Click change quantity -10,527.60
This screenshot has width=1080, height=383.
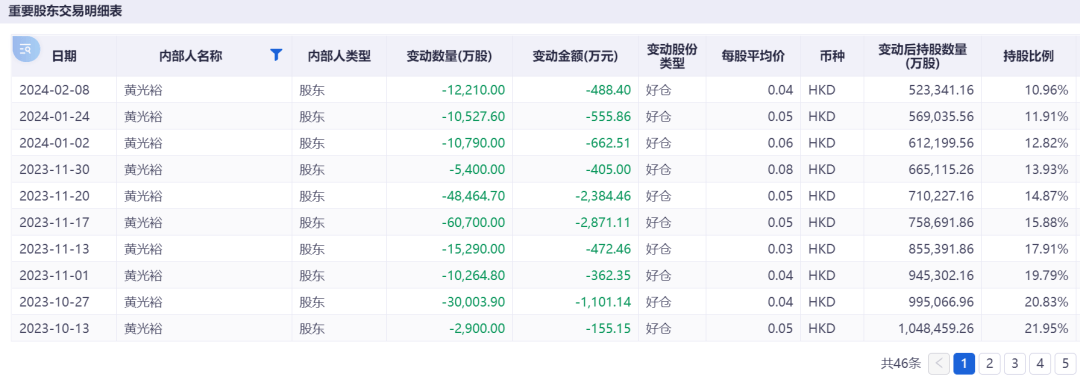click(x=473, y=116)
